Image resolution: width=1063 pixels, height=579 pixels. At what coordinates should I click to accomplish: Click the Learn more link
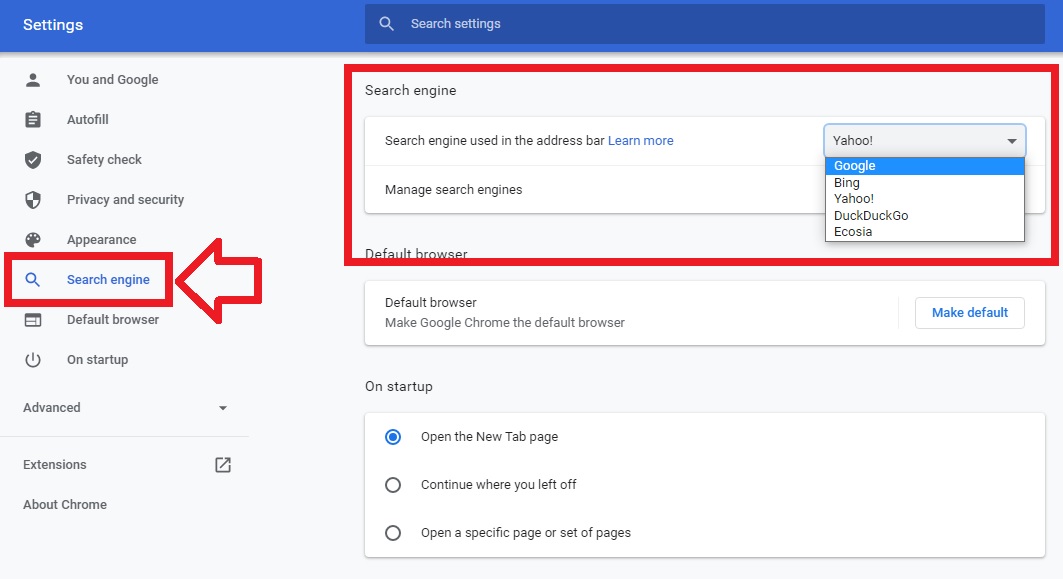click(641, 140)
